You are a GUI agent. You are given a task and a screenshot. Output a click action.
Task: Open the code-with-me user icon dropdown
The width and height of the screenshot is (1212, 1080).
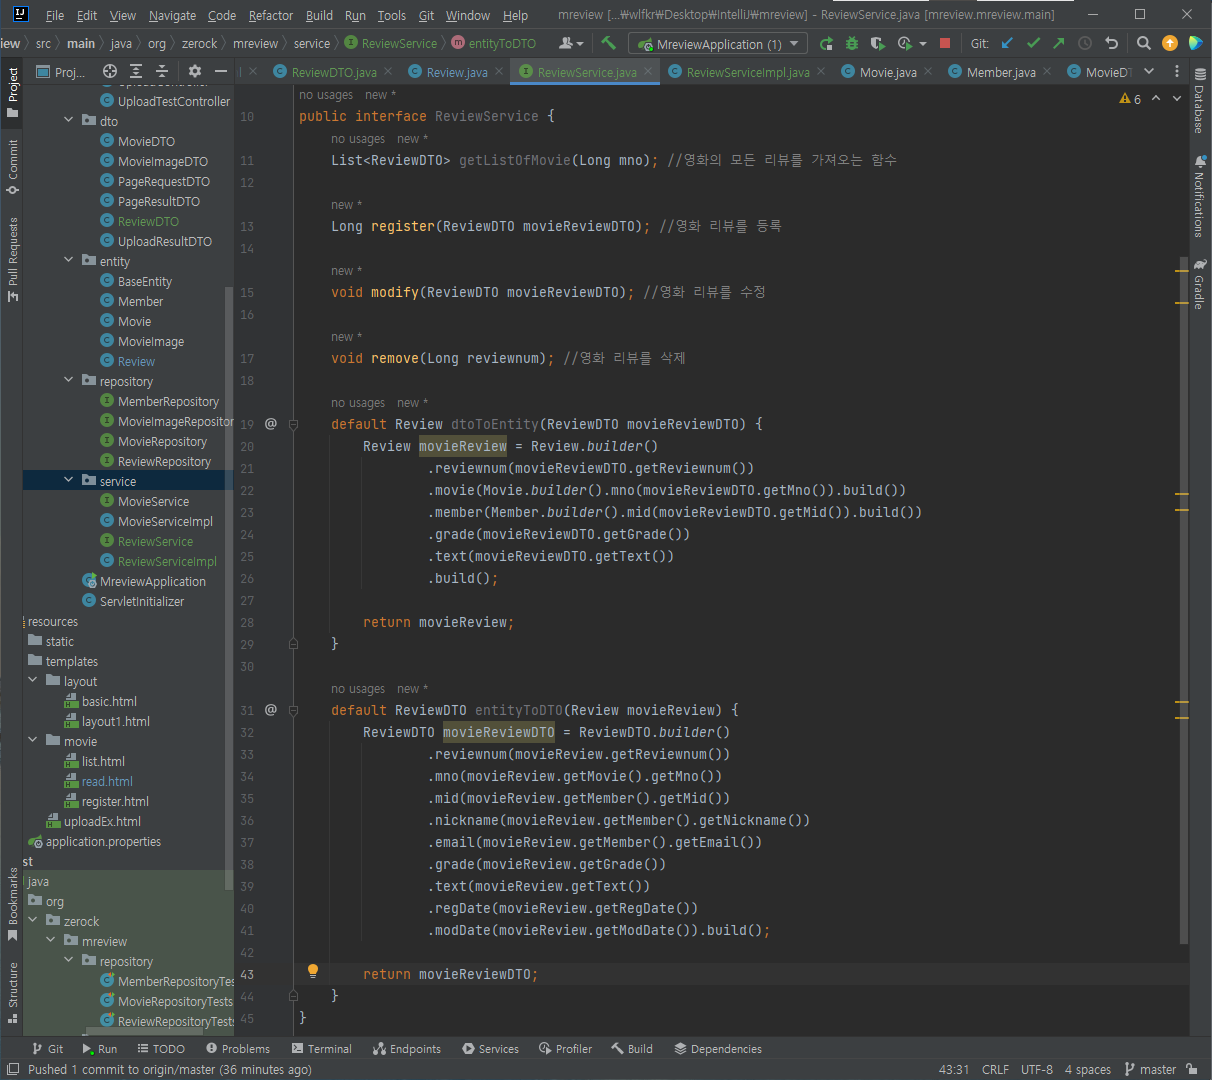point(571,43)
